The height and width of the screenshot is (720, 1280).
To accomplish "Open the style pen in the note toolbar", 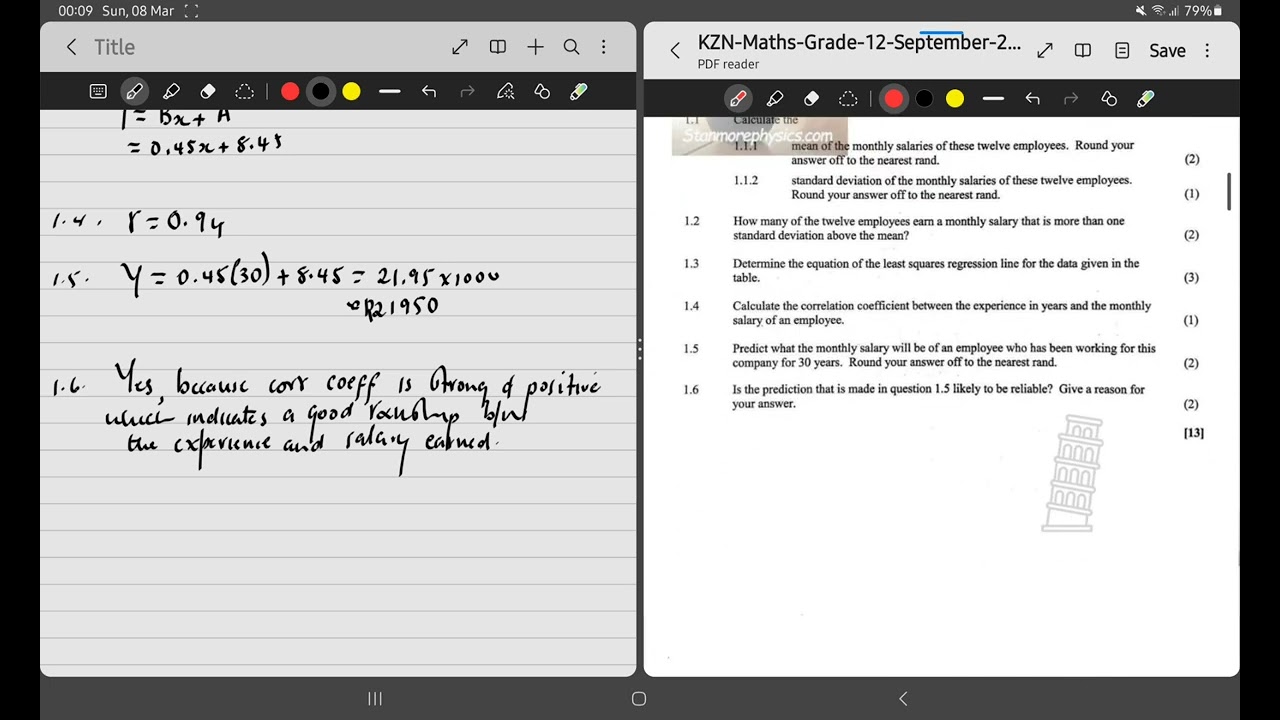I will [x=579, y=92].
